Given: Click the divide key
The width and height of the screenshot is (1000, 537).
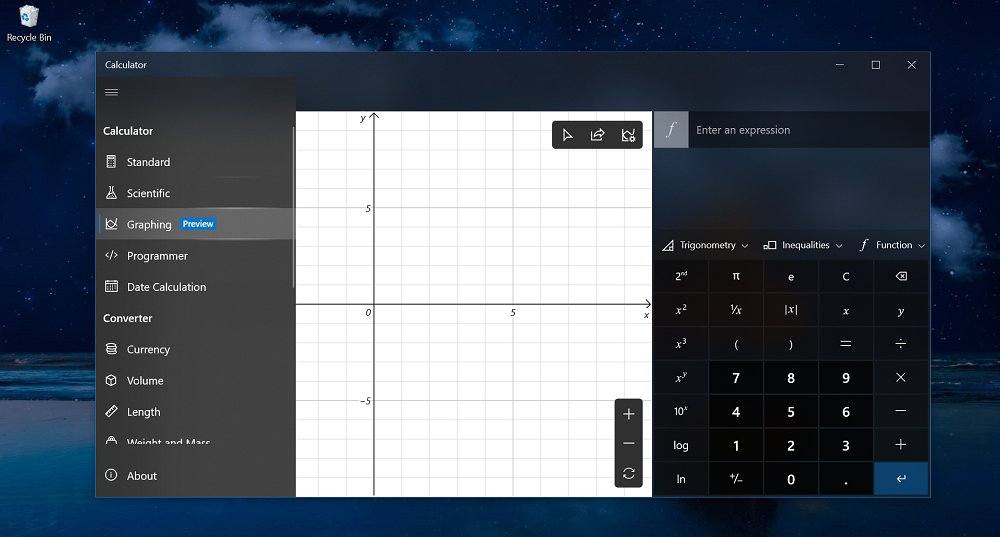Looking at the screenshot, I should (901, 344).
